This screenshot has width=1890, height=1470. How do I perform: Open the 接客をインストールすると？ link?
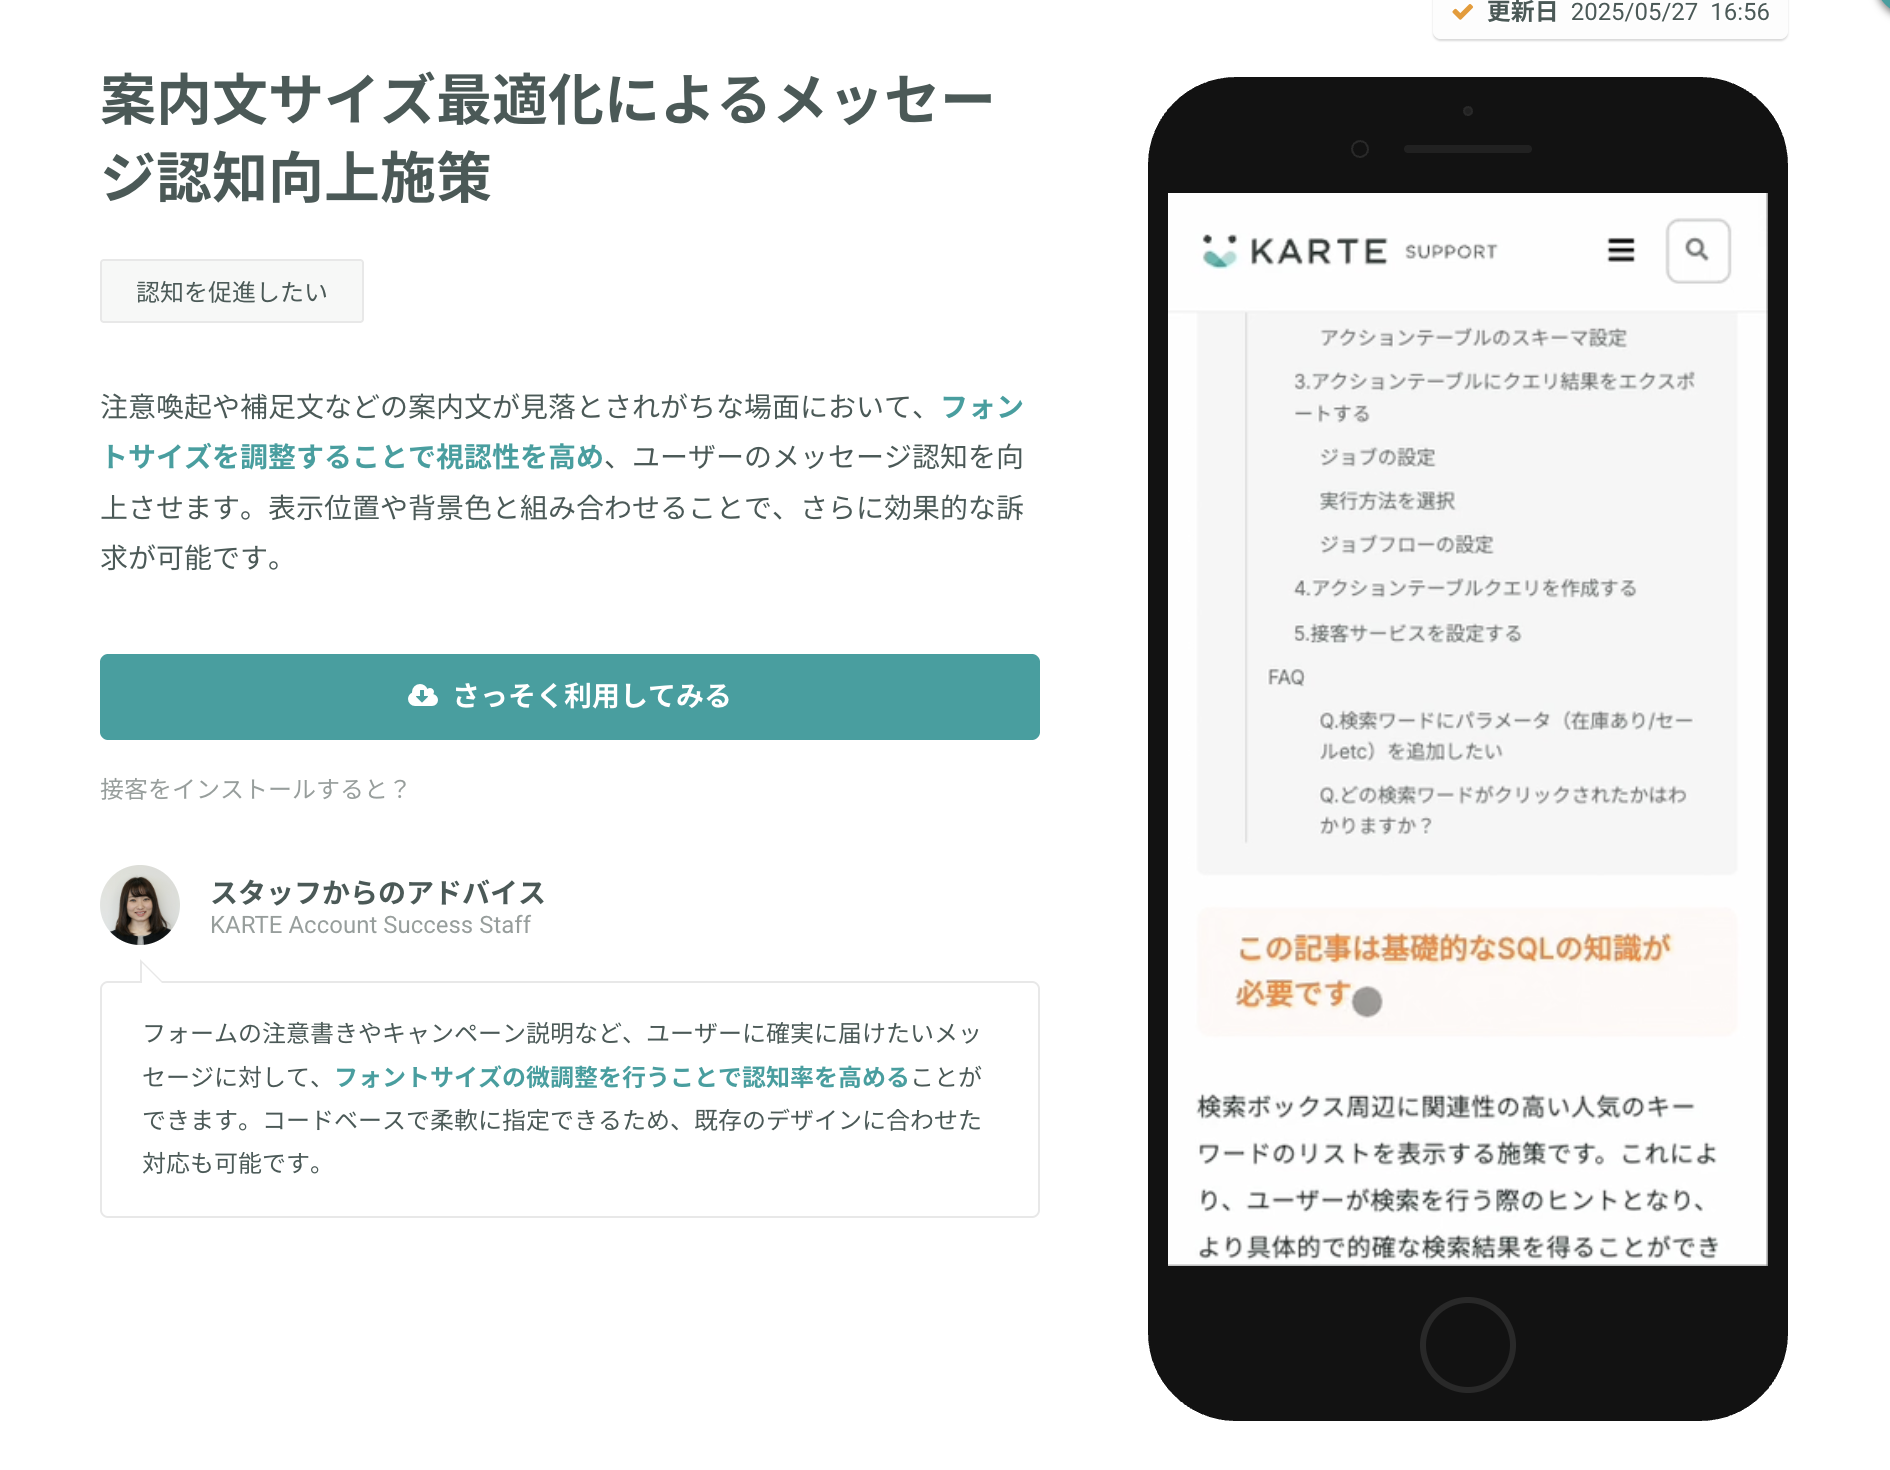(255, 789)
